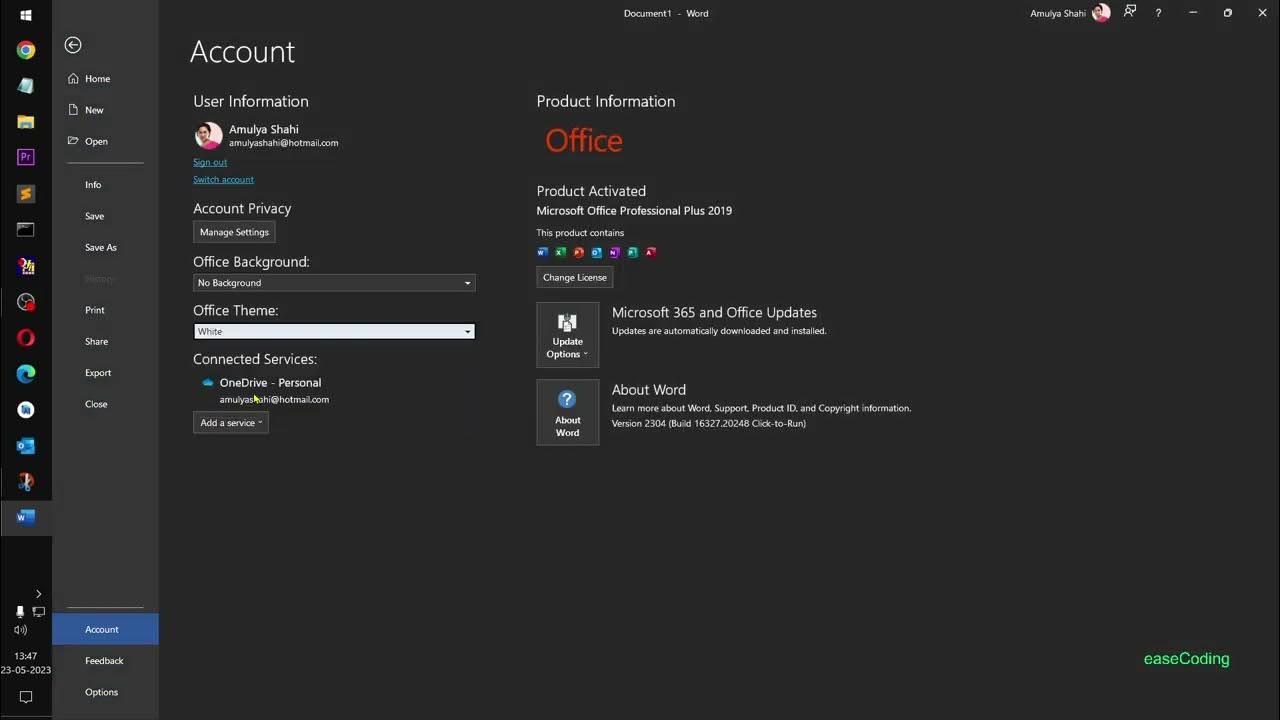Click the email amulyashahi@hotmail.com under User Information
The width and height of the screenshot is (1280, 720).
click(283, 143)
